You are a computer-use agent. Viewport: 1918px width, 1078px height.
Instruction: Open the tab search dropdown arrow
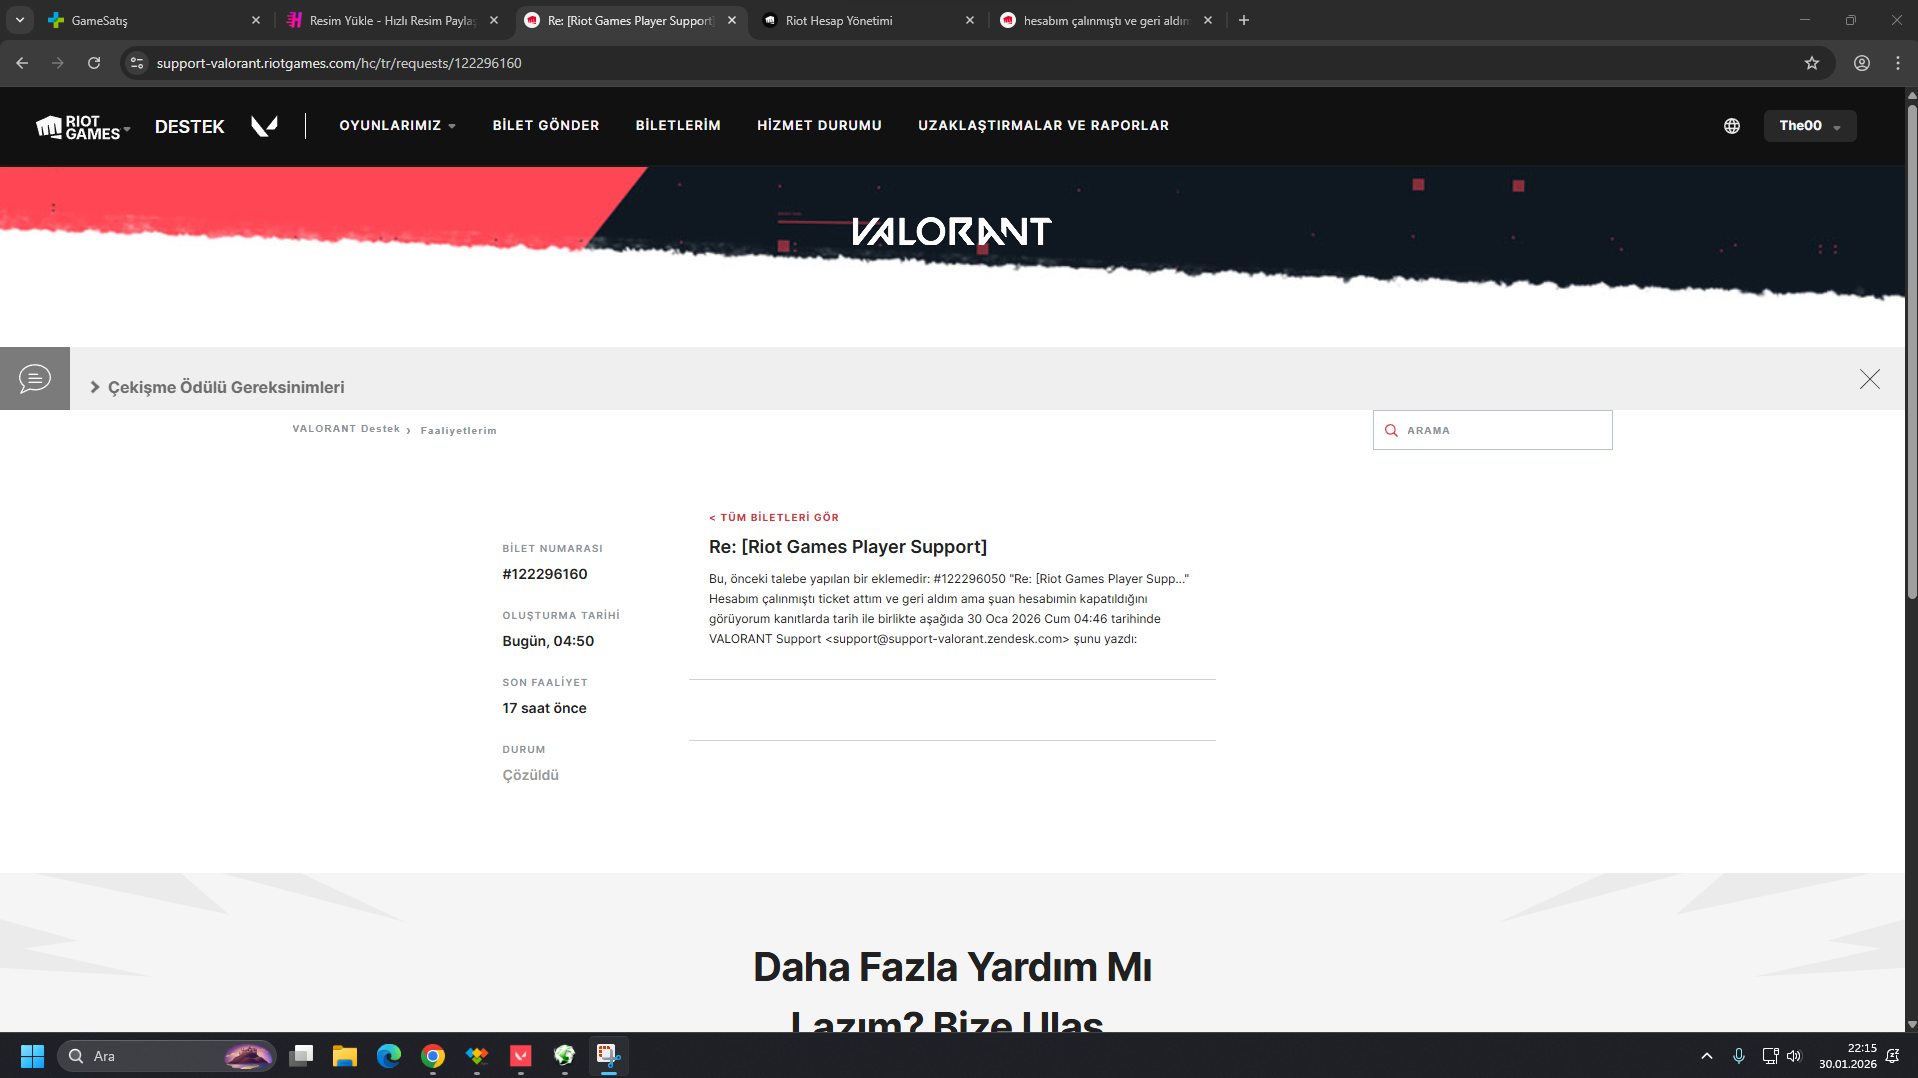20,20
